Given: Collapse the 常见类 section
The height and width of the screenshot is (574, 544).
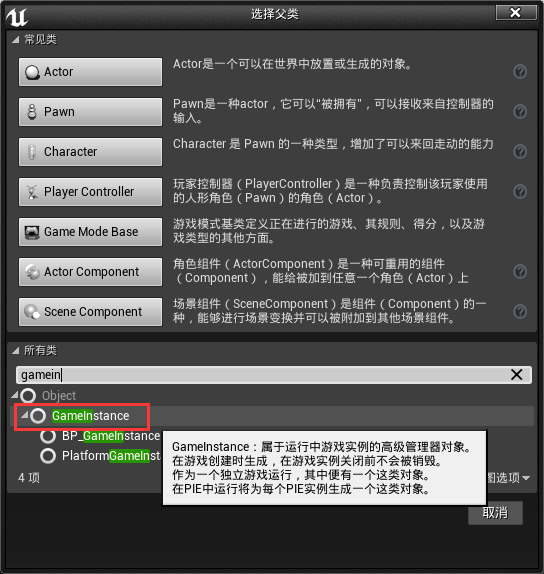Looking at the screenshot, I should tap(15, 40).
